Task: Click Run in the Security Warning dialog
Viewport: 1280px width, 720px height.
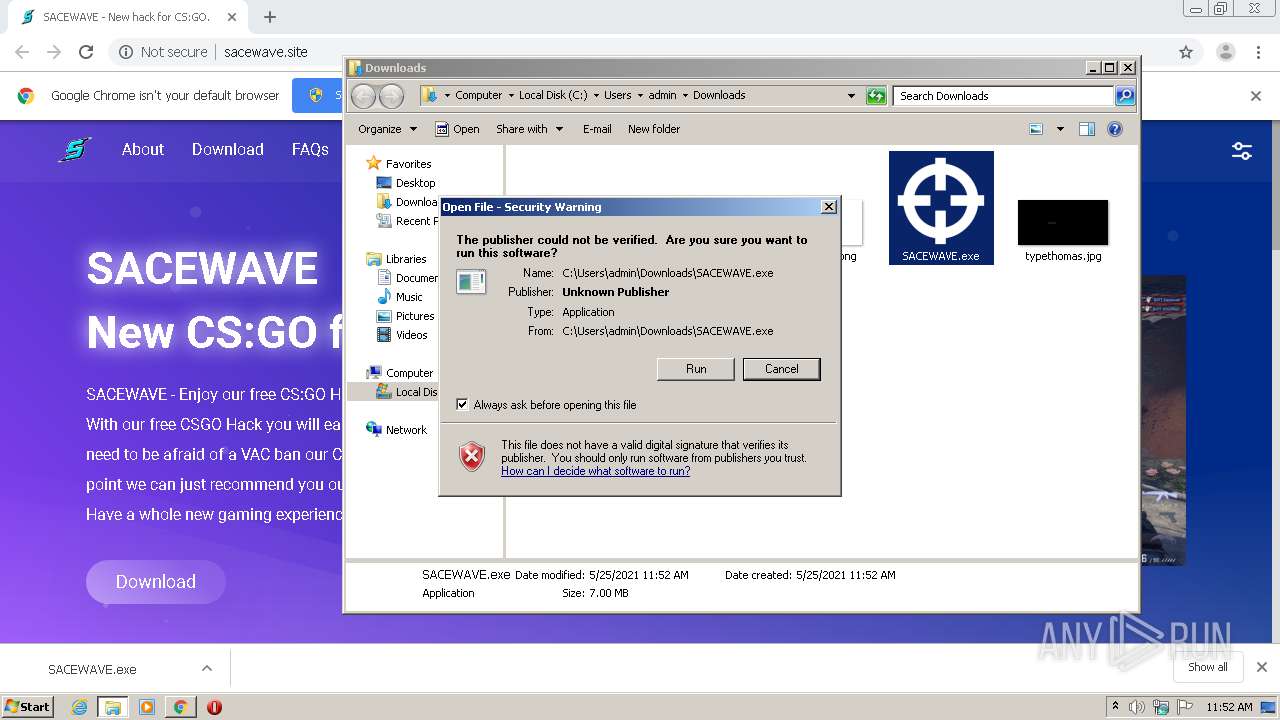Action: [696, 369]
